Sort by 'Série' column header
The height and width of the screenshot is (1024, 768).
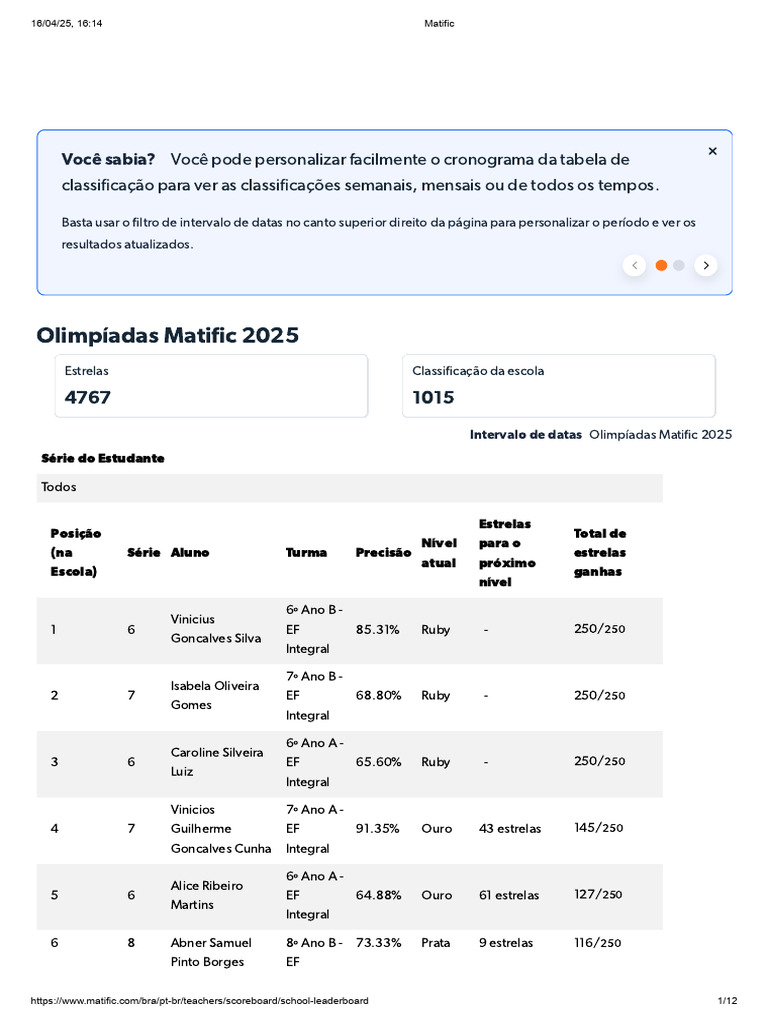(x=144, y=552)
